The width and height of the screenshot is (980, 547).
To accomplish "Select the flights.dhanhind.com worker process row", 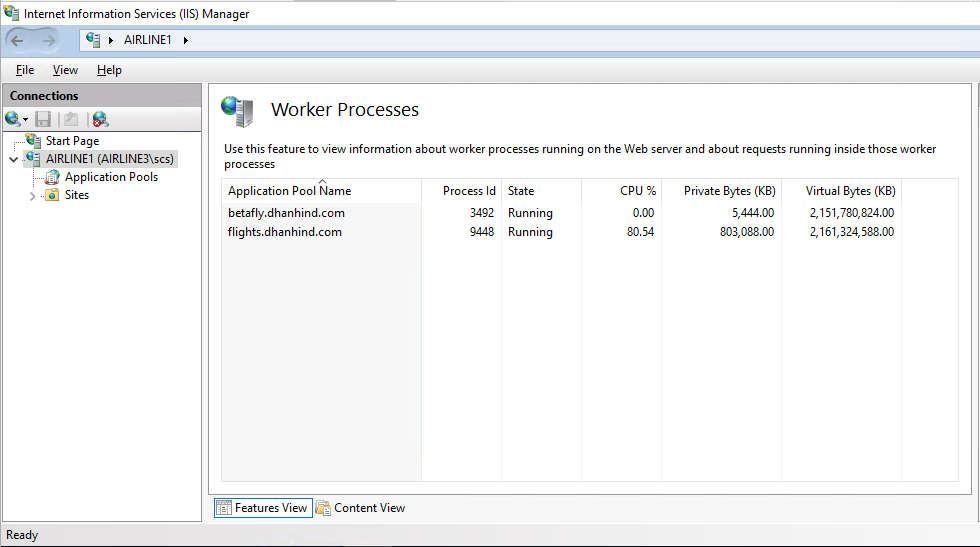I will (561, 232).
